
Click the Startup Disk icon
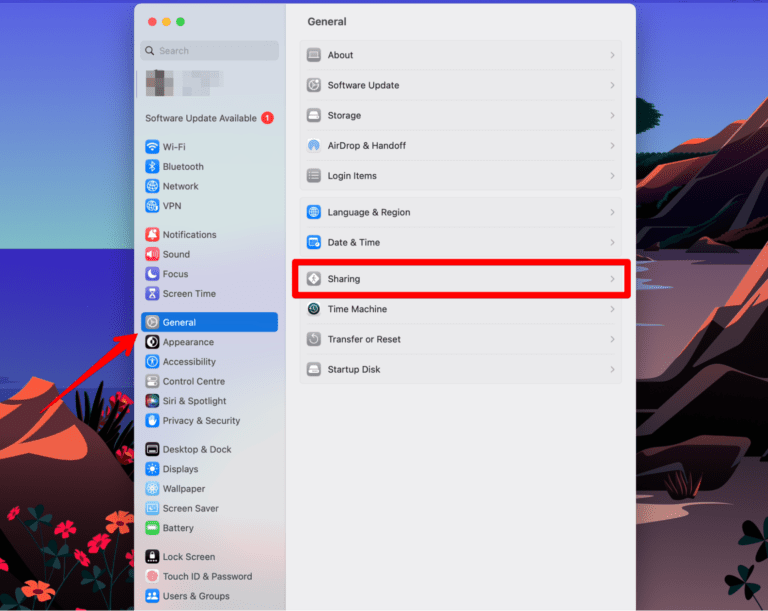pos(313,369)
